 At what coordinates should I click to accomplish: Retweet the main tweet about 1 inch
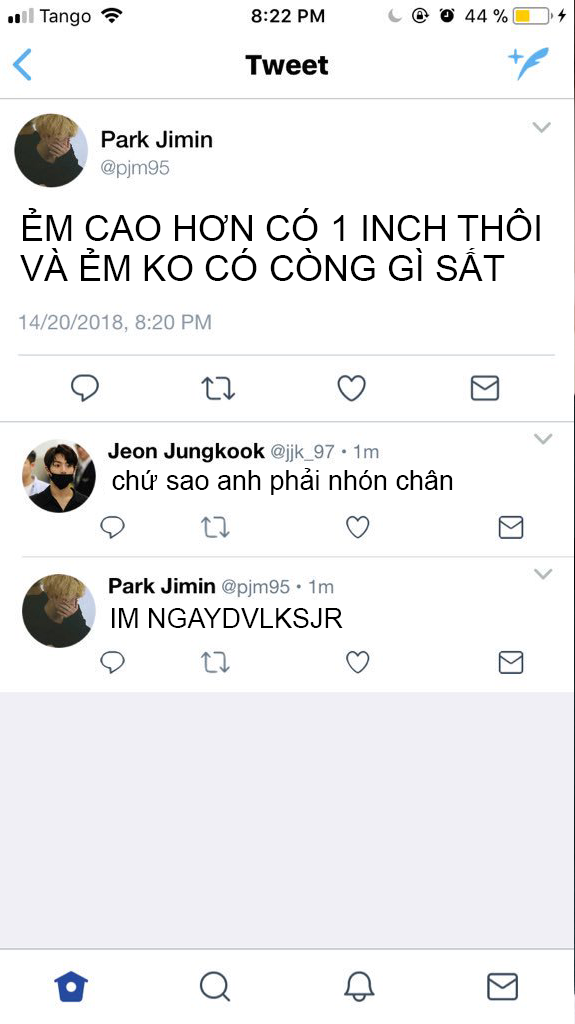(218, 388)
